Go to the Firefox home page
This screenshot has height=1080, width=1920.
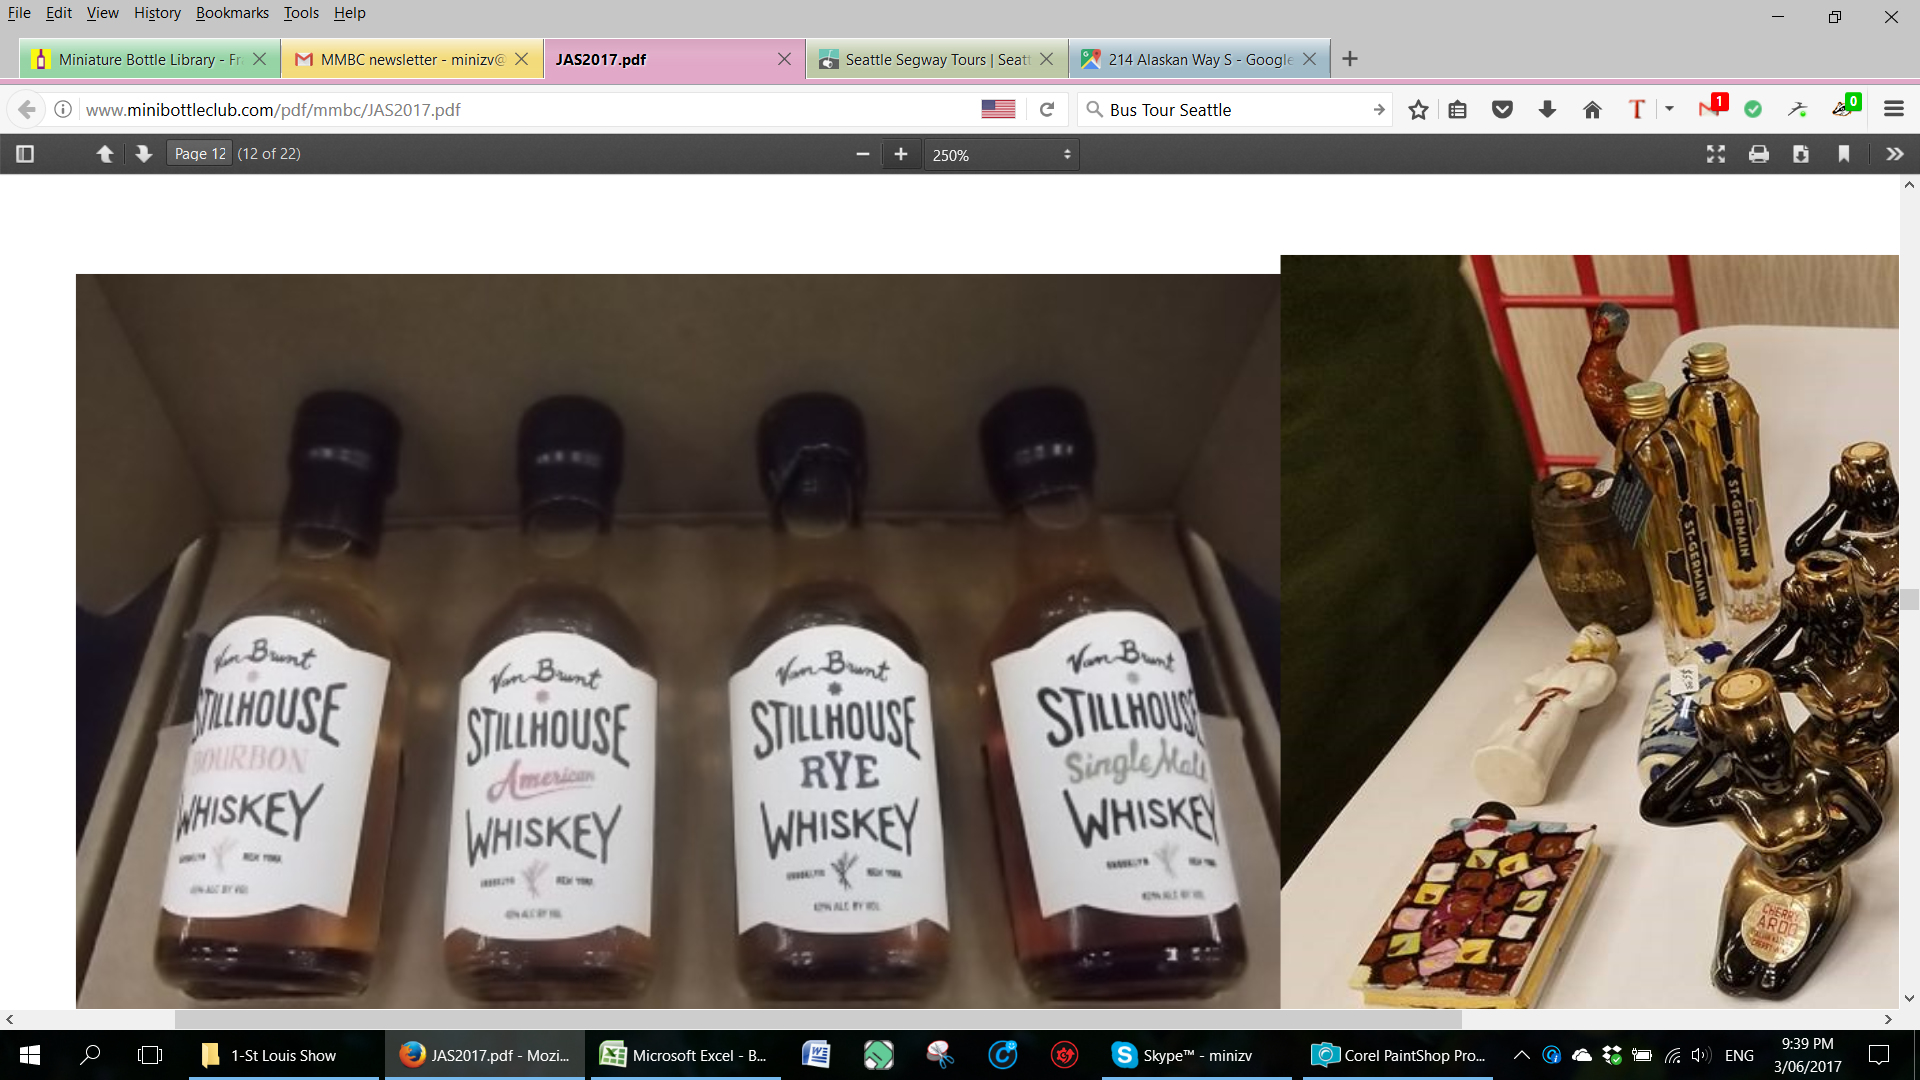point(1592,110)
